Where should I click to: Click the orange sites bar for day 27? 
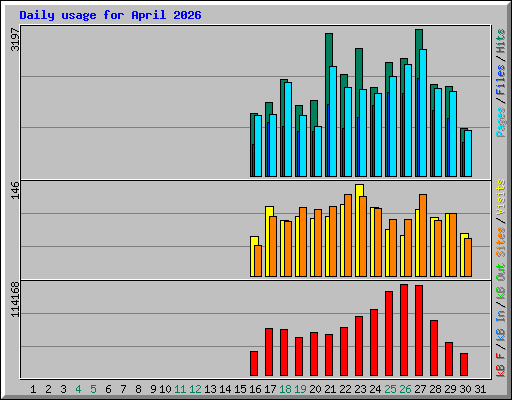(423, 235)
